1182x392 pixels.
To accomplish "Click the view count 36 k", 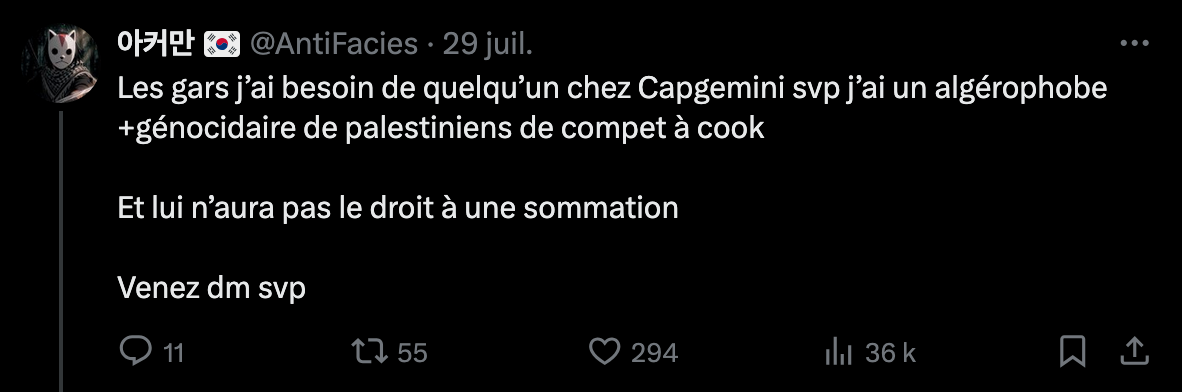I will 890,353.
